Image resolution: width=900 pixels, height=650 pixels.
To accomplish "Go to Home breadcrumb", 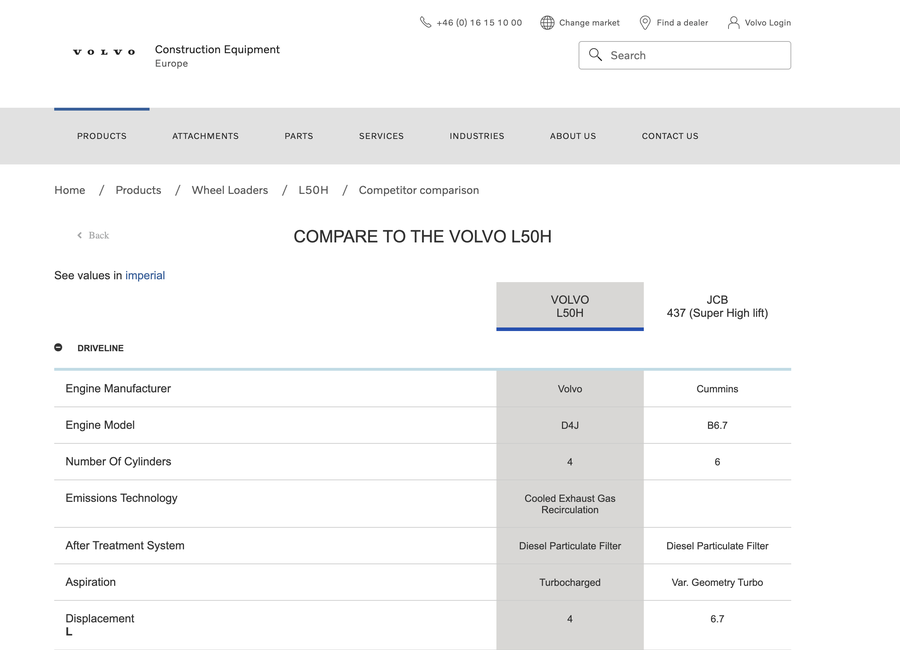I will tap(69, 190).
